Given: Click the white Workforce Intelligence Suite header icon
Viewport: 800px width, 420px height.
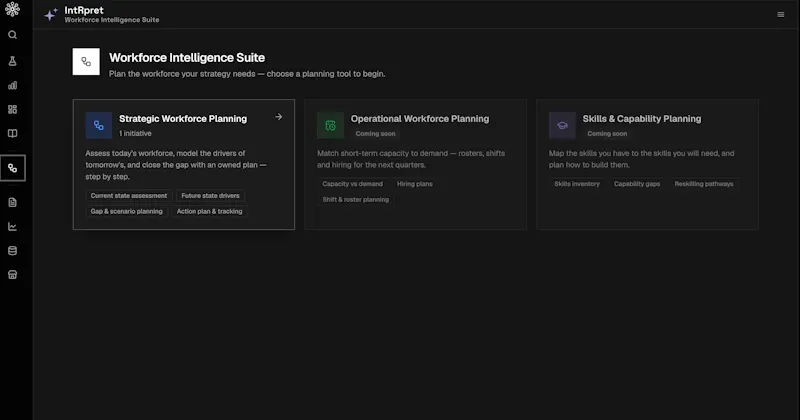Looking at the screenshot, I should [x=86, y=62].
